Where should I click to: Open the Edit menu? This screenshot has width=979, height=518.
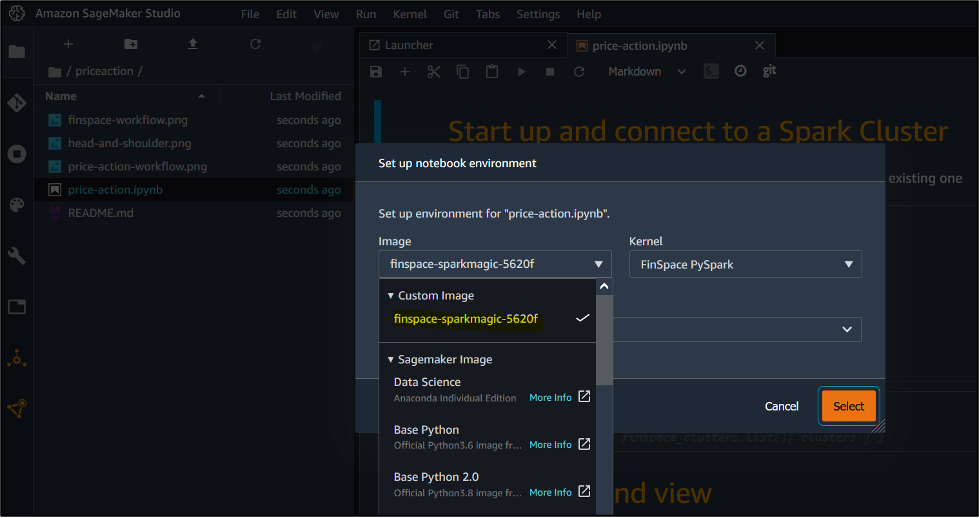click(x=287, y=14)
